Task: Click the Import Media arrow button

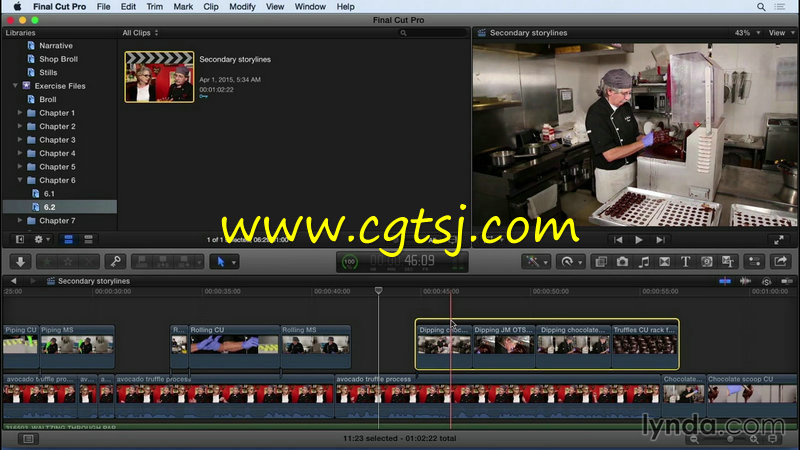Action: coord(20,262)
